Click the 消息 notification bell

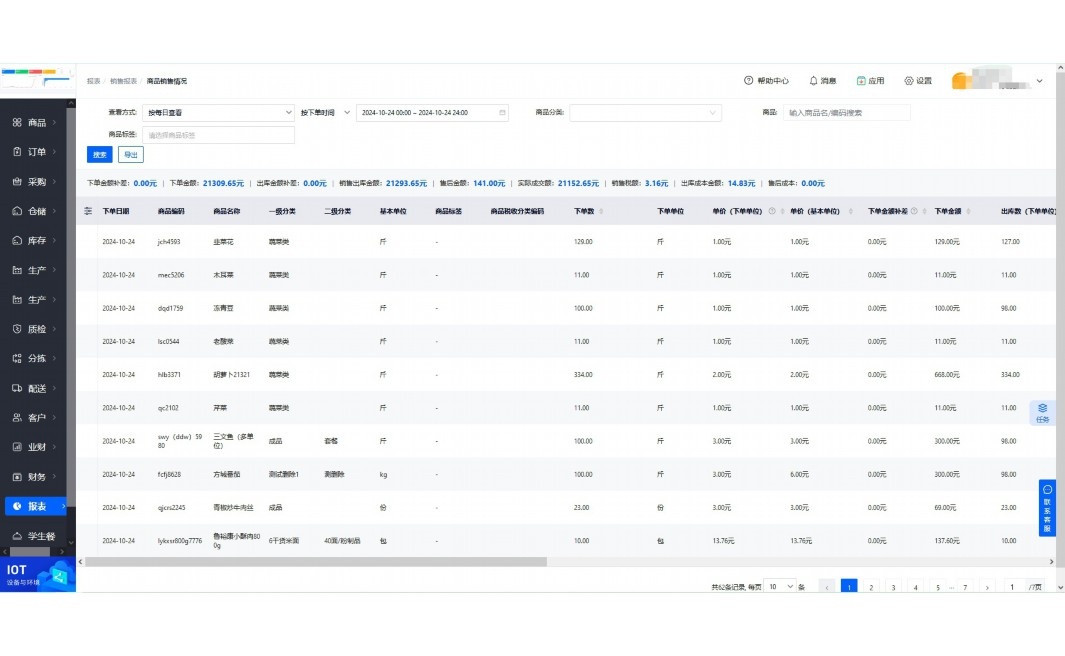[x=822, y=81]
